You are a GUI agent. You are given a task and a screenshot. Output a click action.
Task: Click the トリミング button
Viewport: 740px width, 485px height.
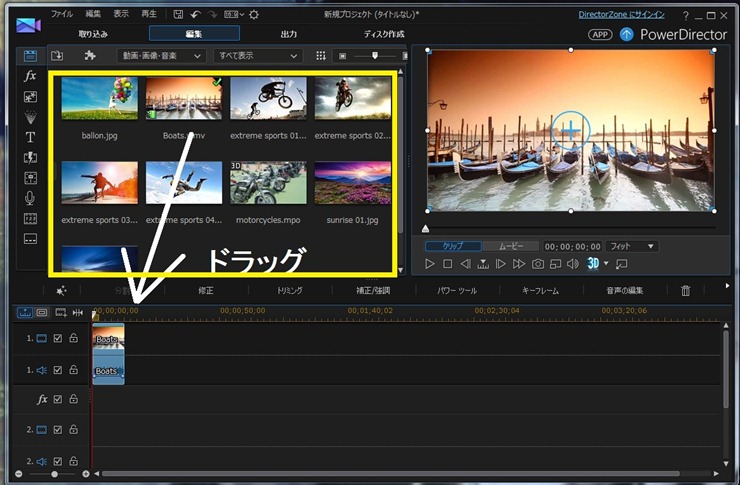289,290
